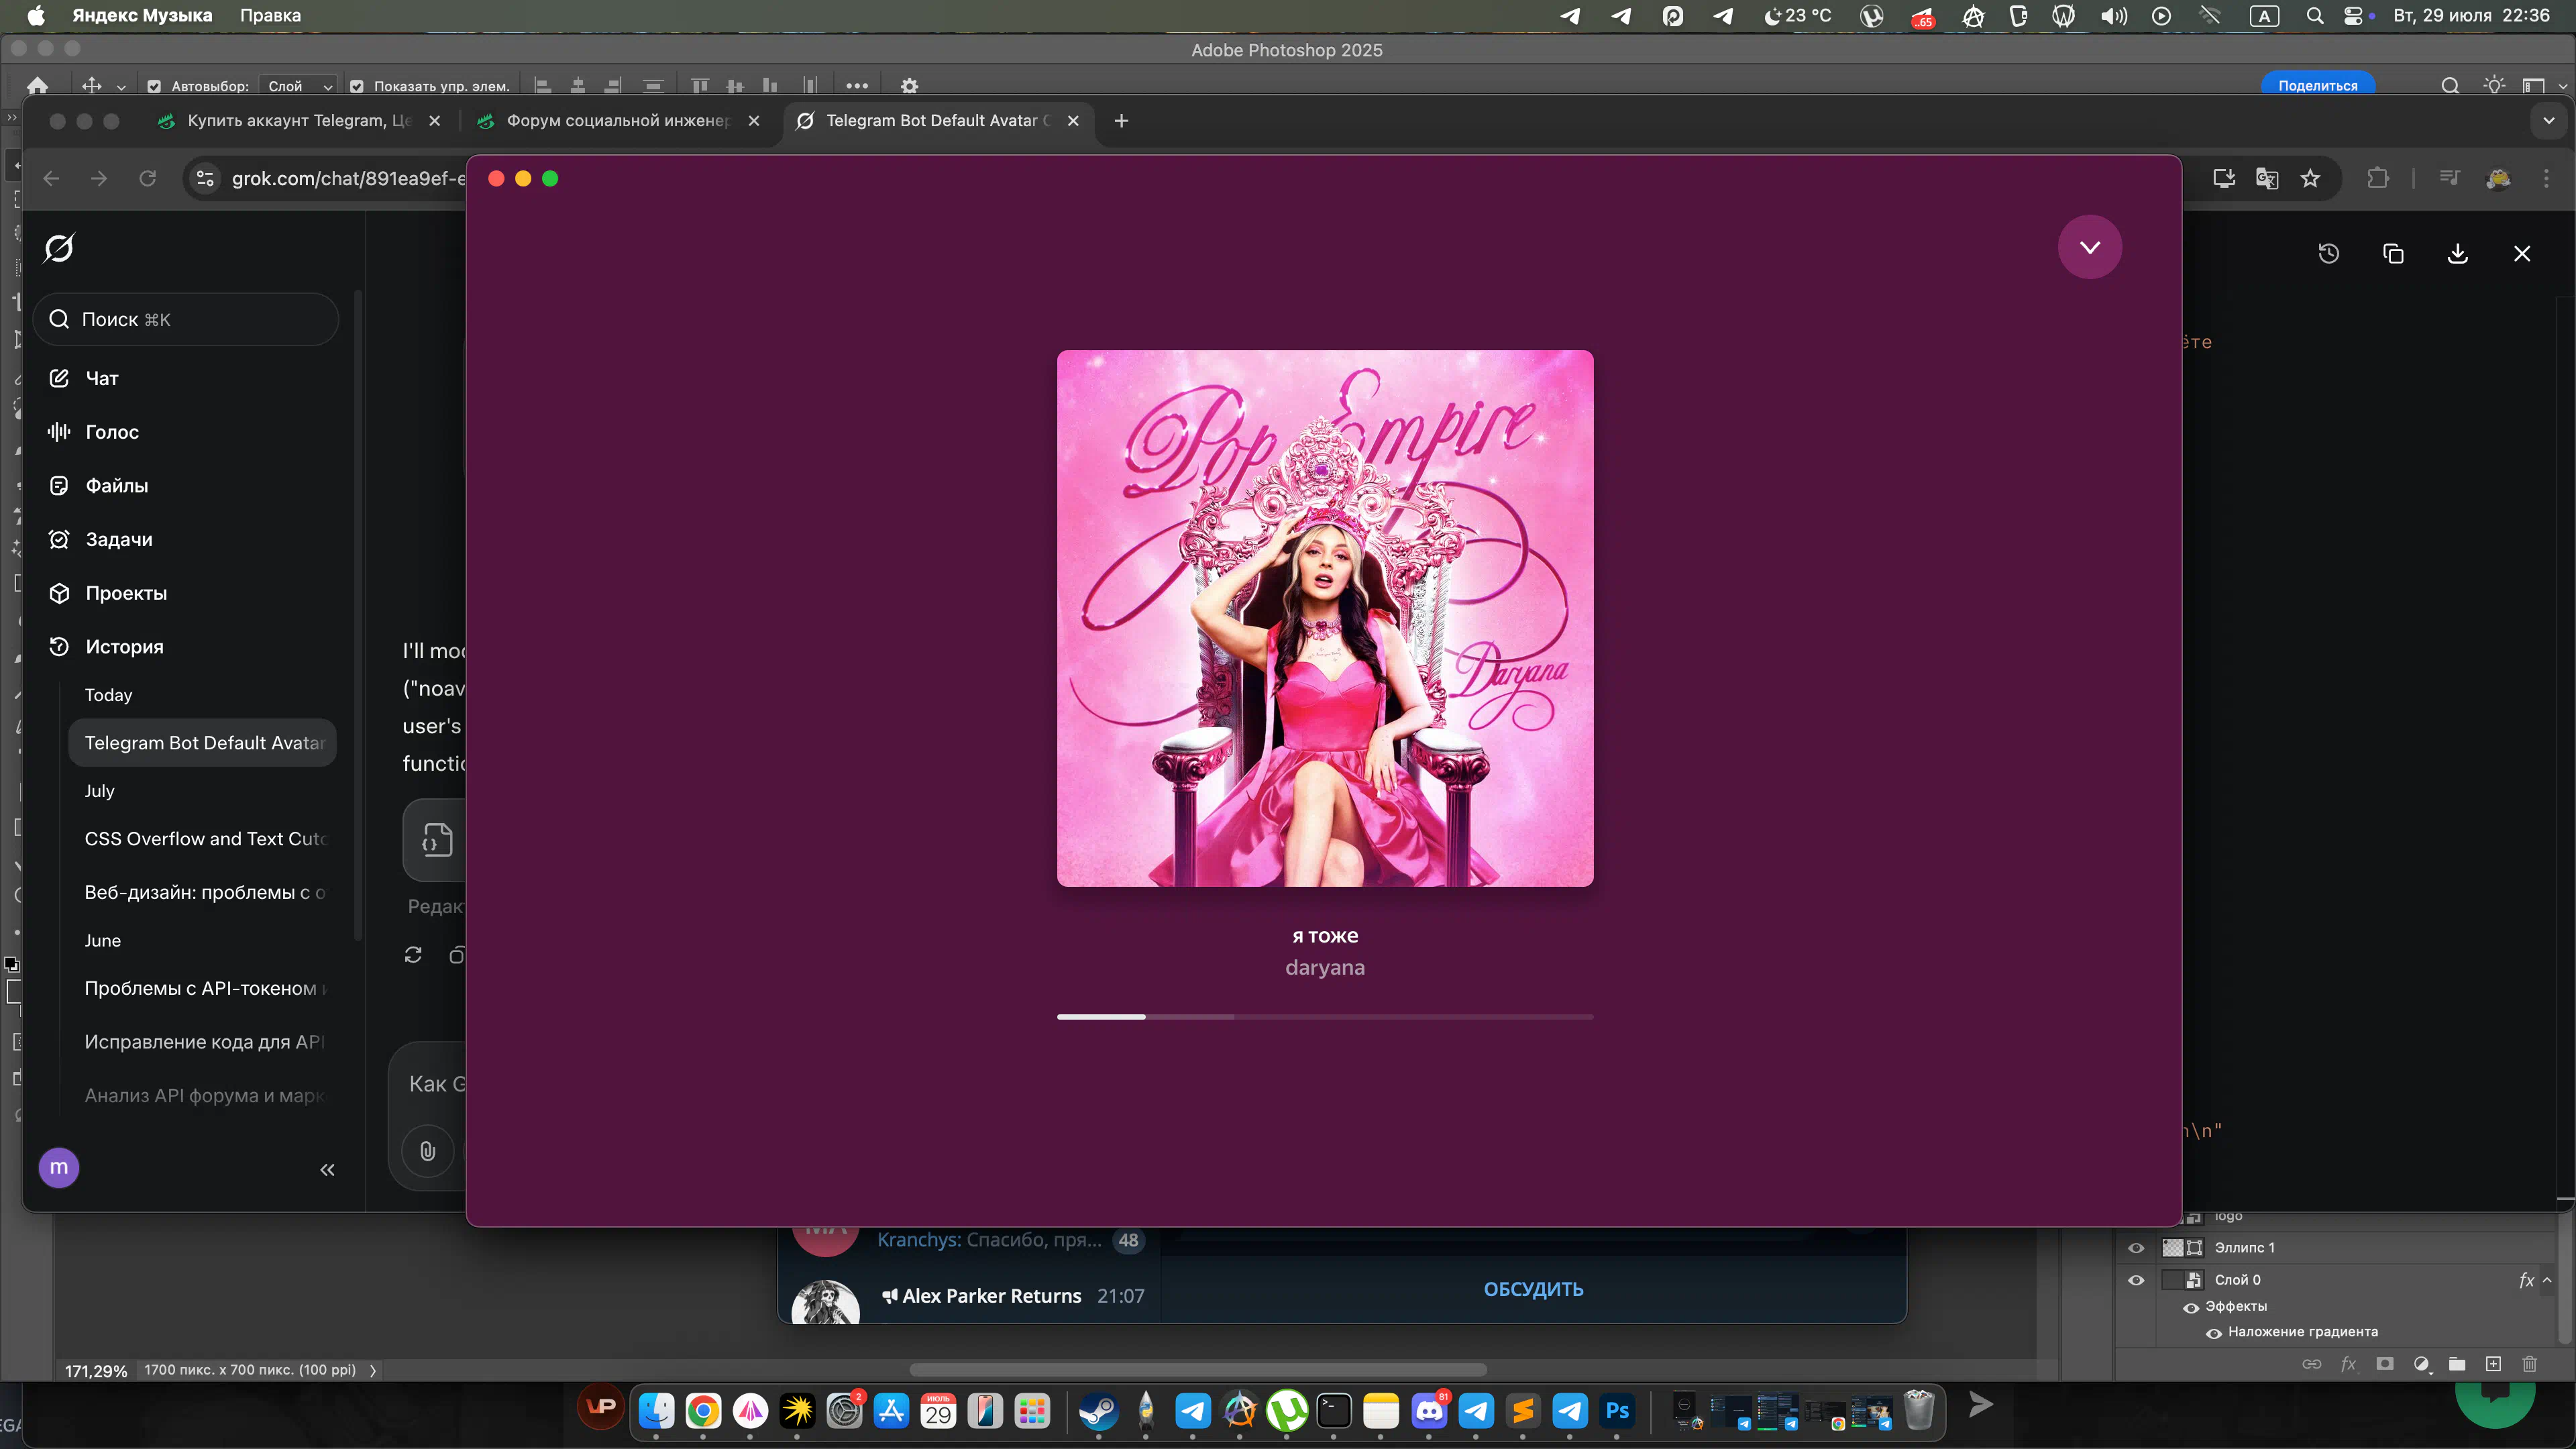
Task: Open Яндекс Музыка app menu
Action: [x=142, y=15]
